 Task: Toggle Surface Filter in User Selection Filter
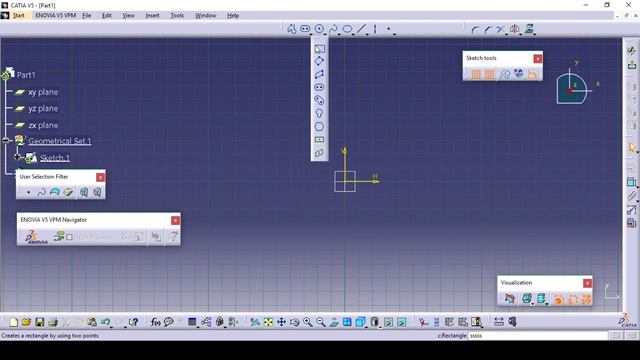pyautogui.click(x=54, y=192)
